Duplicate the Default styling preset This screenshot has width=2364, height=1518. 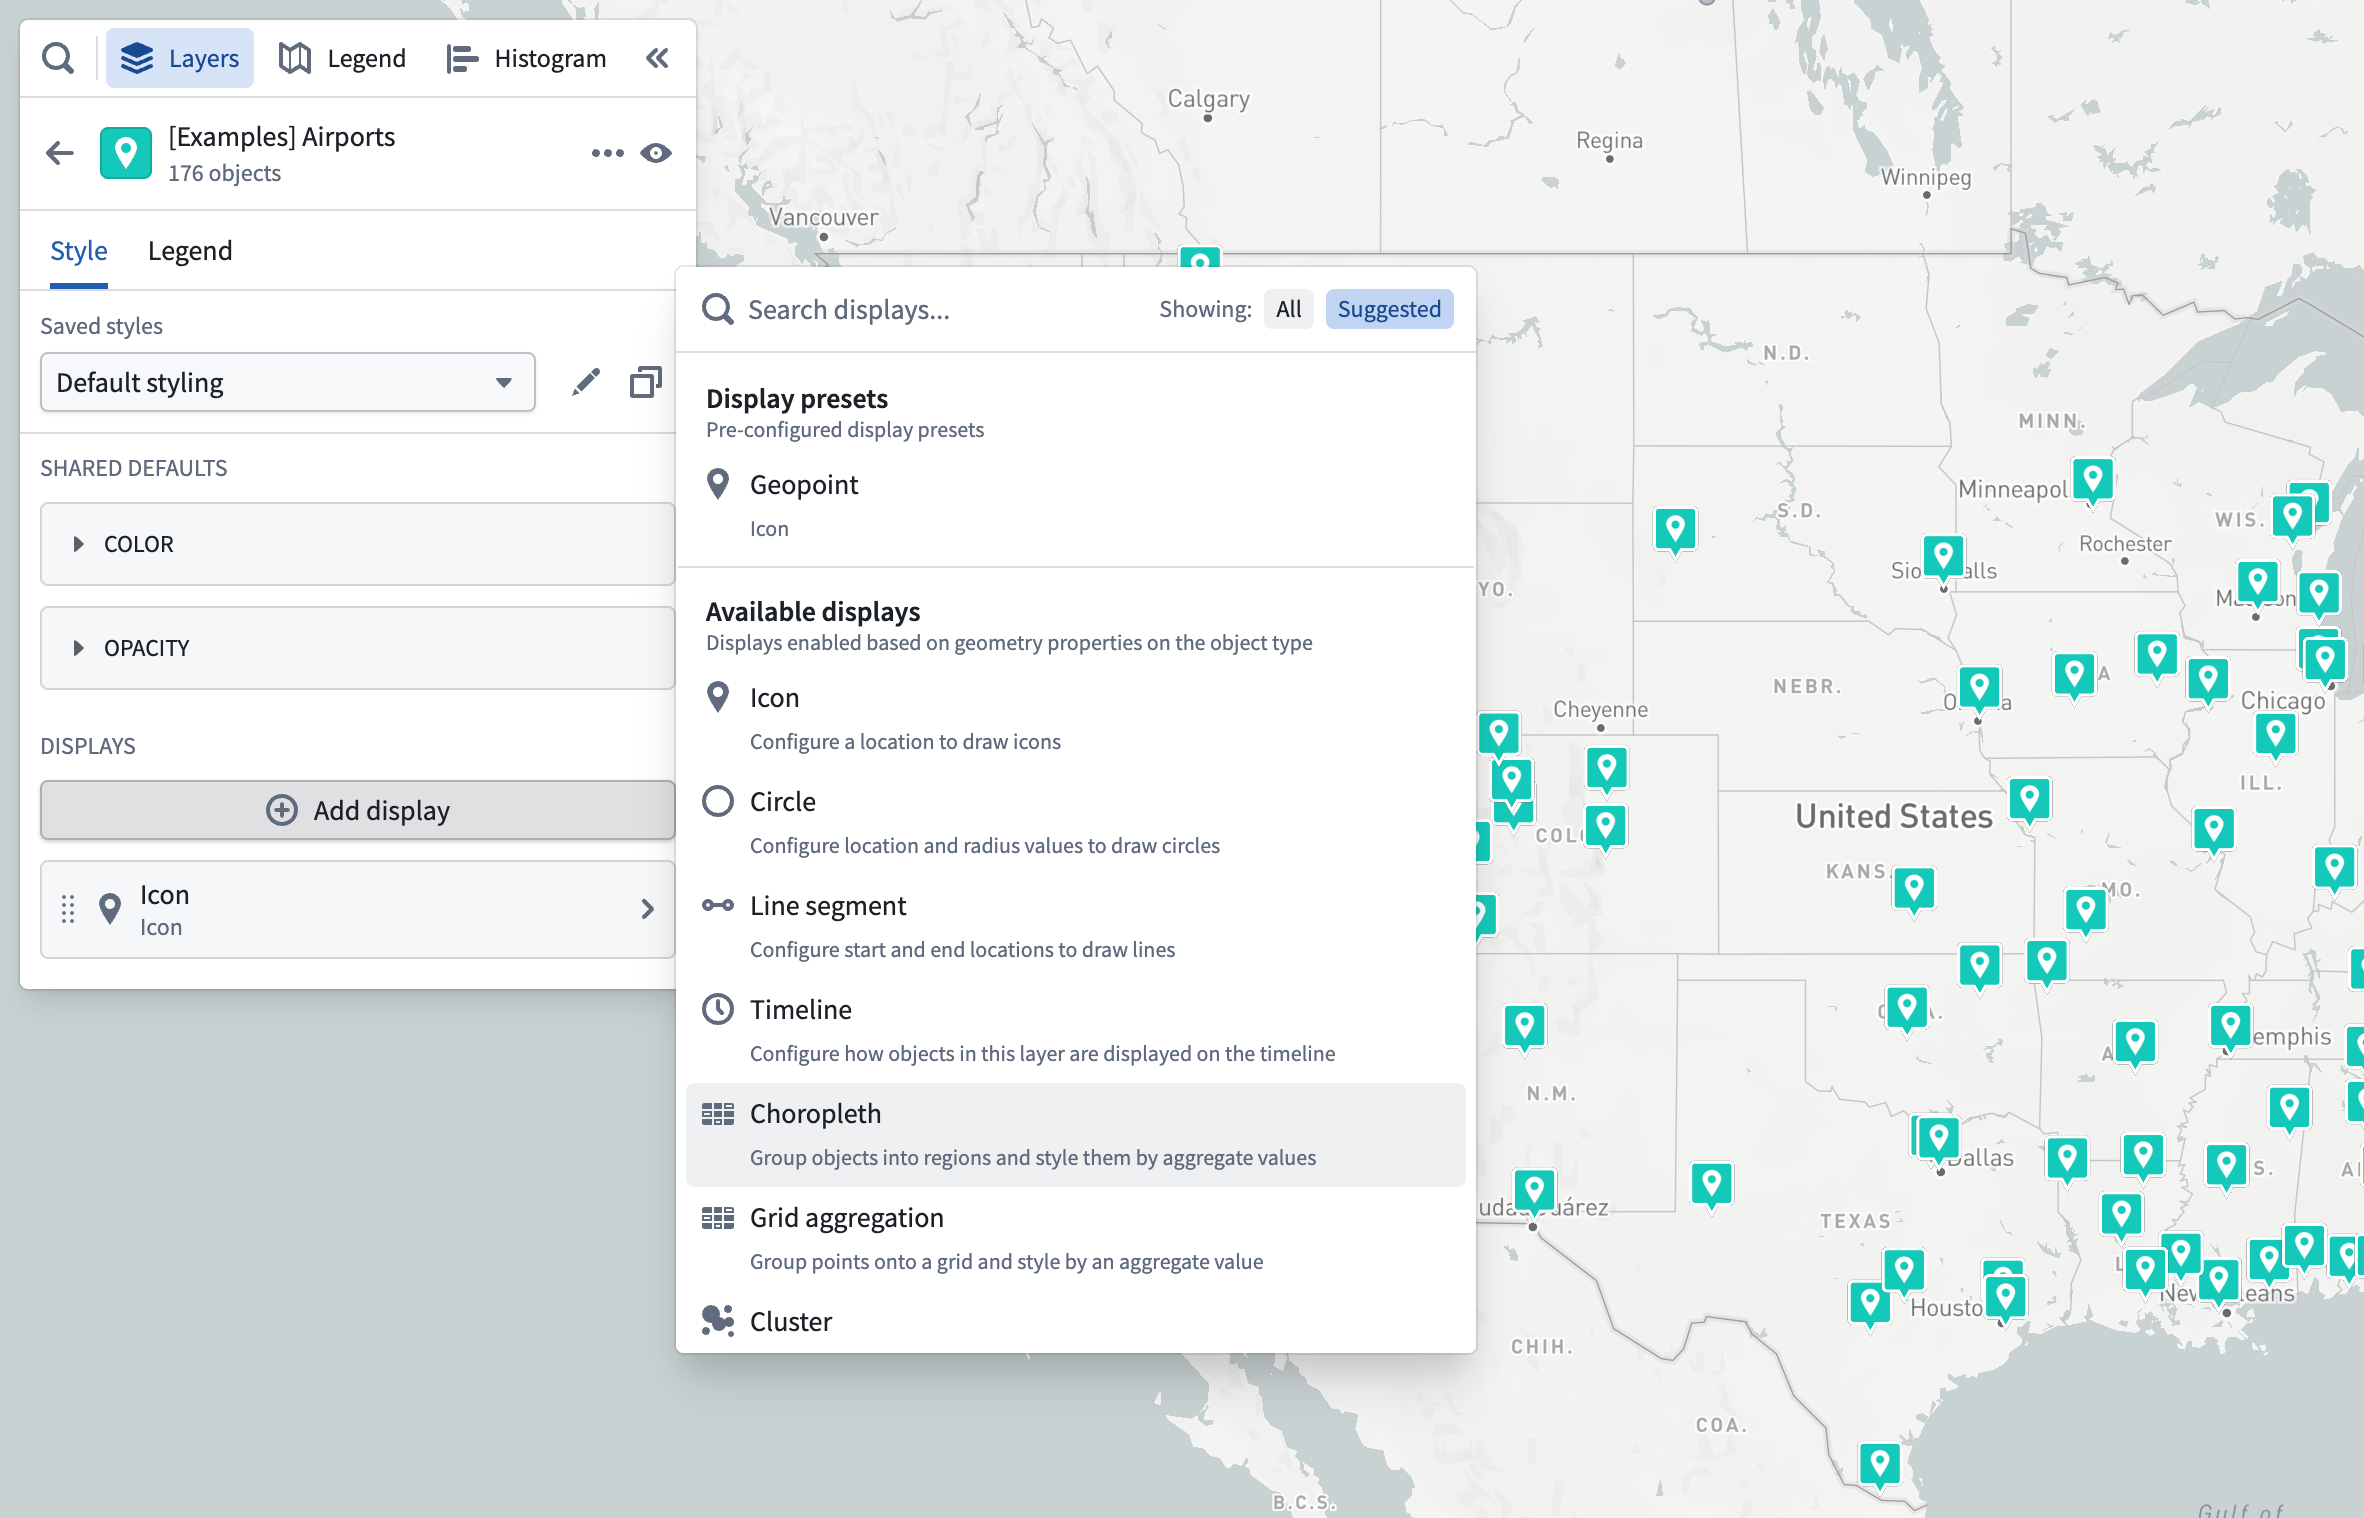click(x=645, y=381)
